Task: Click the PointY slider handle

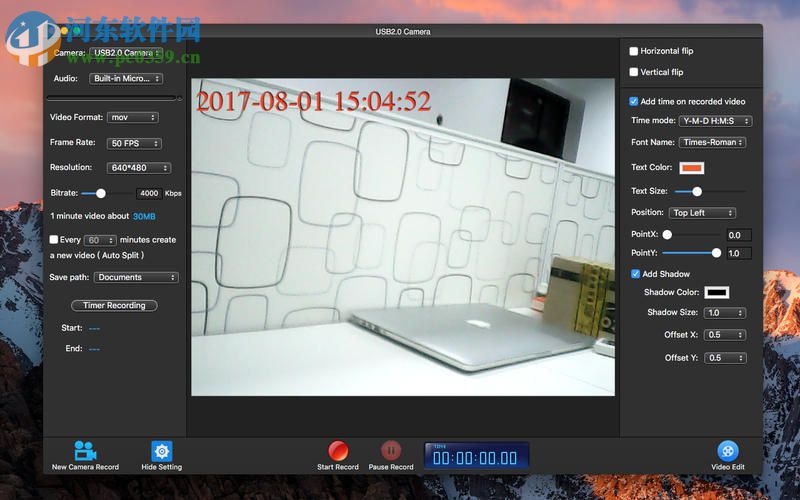Action: click(716, 253)
